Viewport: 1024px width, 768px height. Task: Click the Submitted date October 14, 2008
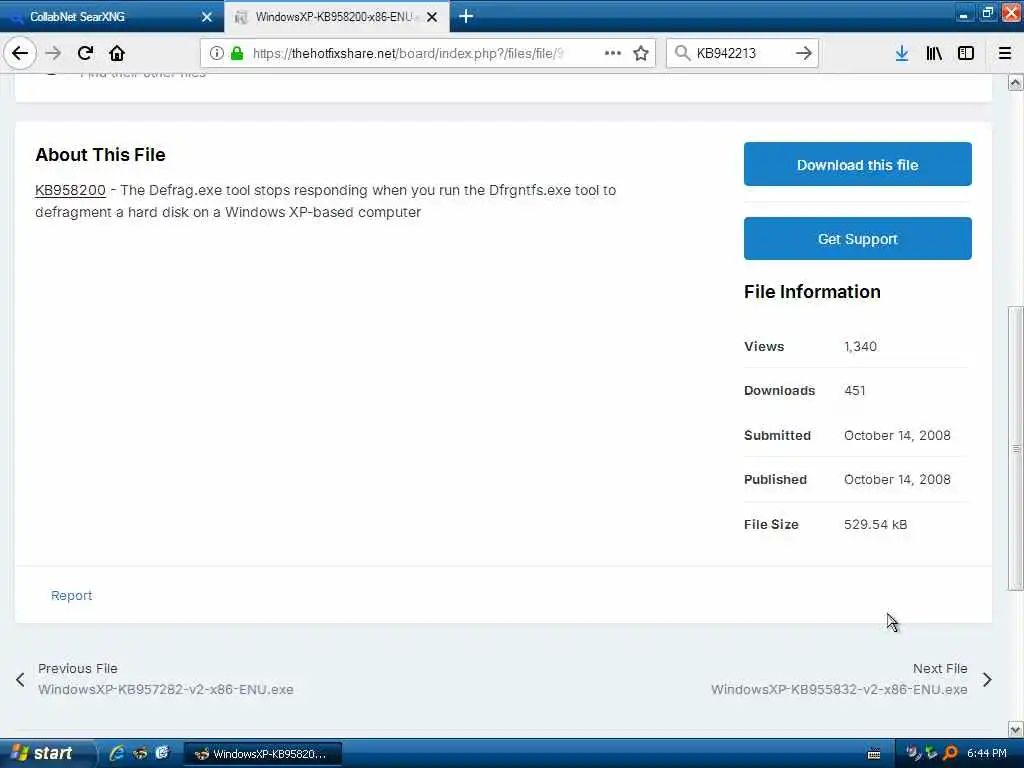coord(897,436)
